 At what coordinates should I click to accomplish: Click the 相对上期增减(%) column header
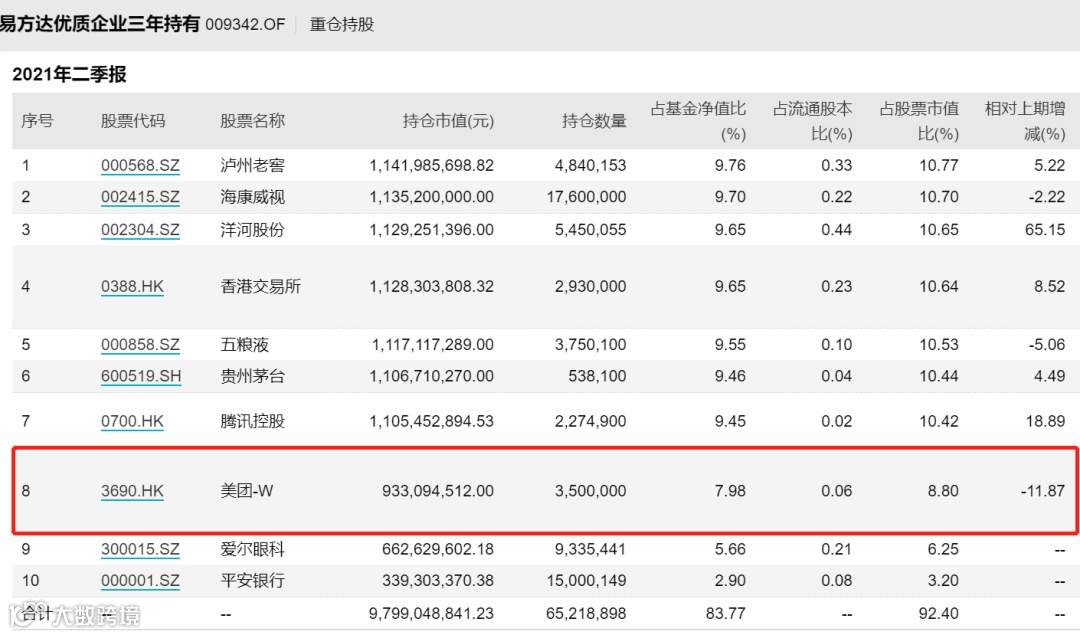pyautogui.click(x=1026, y=121)
